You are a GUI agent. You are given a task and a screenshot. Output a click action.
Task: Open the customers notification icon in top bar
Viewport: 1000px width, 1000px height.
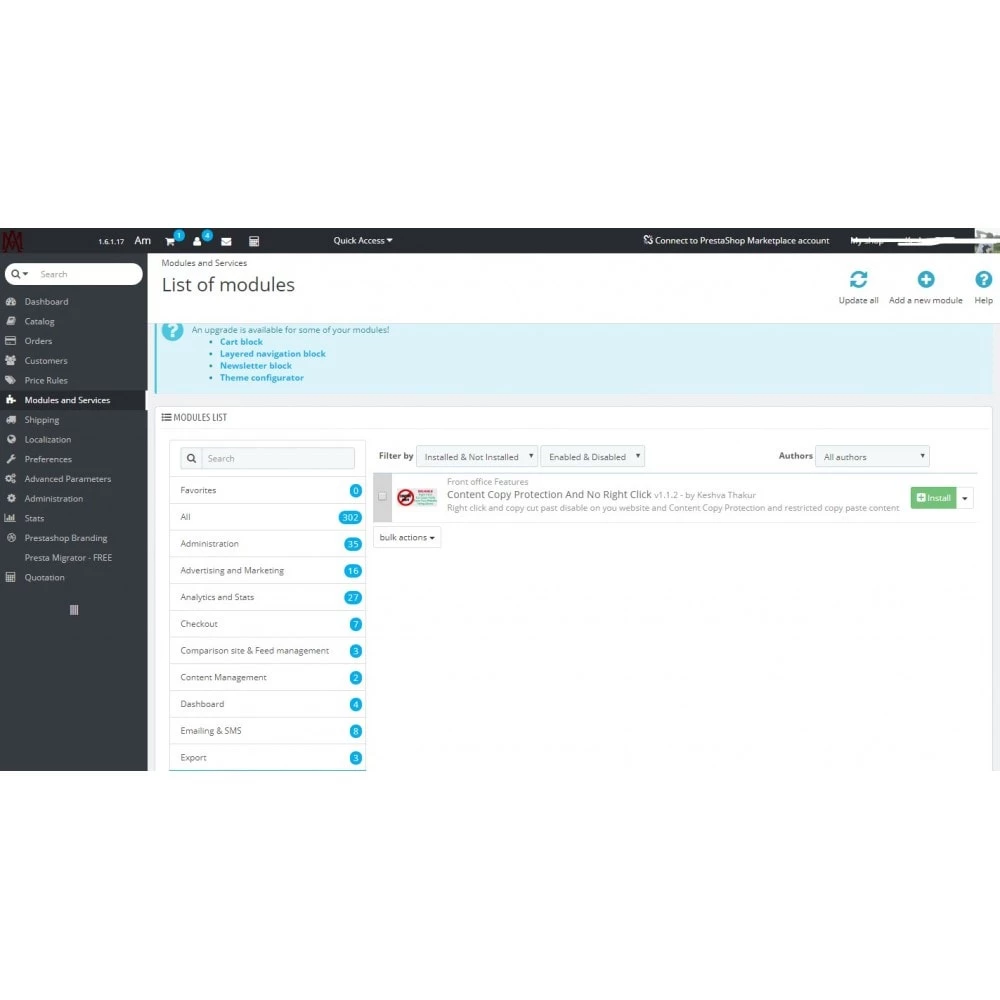coord(197,241)
